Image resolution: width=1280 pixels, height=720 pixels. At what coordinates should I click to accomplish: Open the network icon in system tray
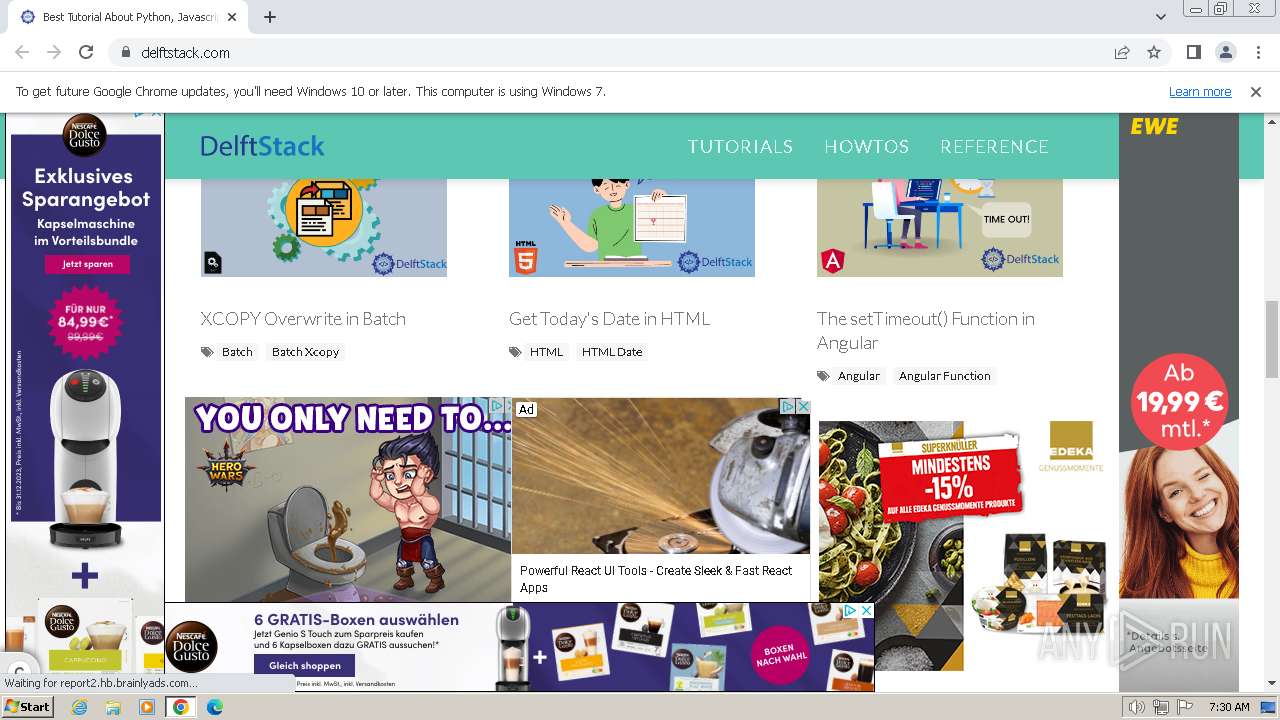click(x=1161, y=707)
